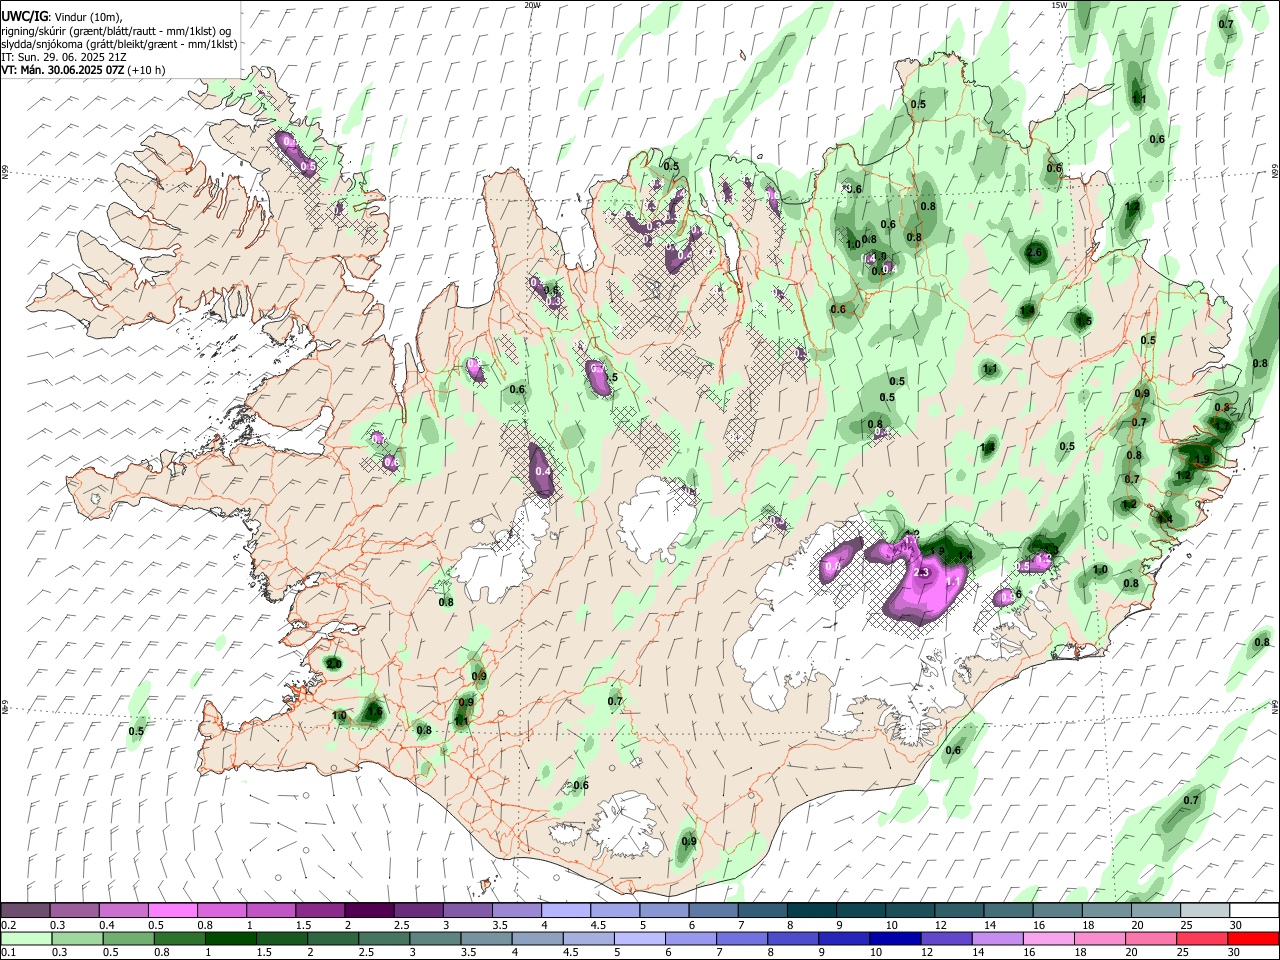
Task: Click the 66N latitude label on the right edge
Action: [1275, 172]
